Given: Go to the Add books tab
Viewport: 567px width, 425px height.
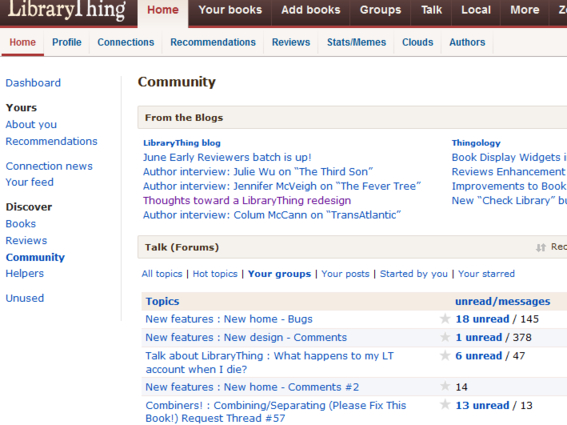Looking at the screenshot, I should 311,10.
